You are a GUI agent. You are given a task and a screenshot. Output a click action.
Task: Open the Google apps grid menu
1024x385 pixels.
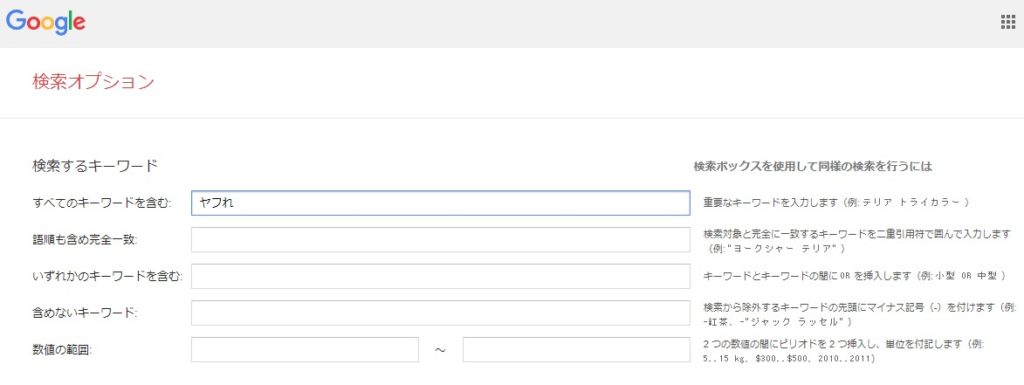click(1008, 23)
